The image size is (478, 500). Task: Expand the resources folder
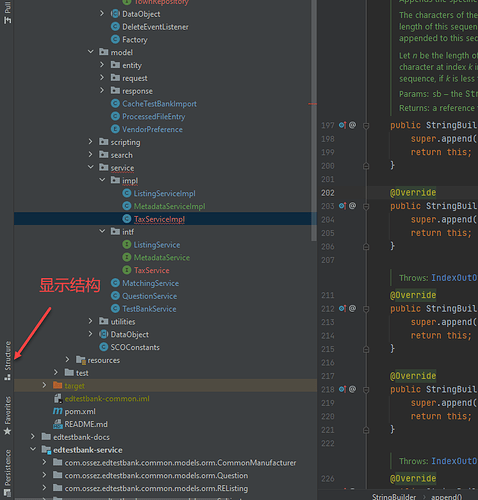point(67,360)
